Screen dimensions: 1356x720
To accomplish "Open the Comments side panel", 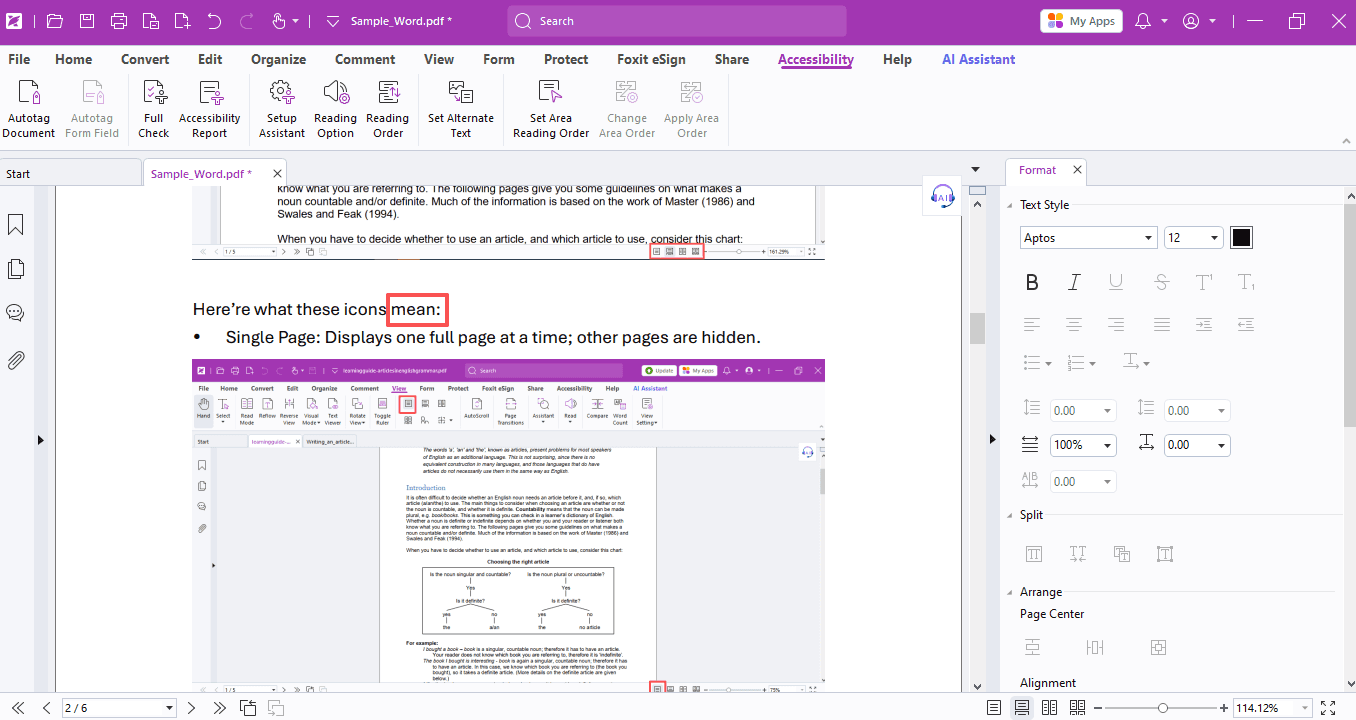I will click(x=16, y=313).
